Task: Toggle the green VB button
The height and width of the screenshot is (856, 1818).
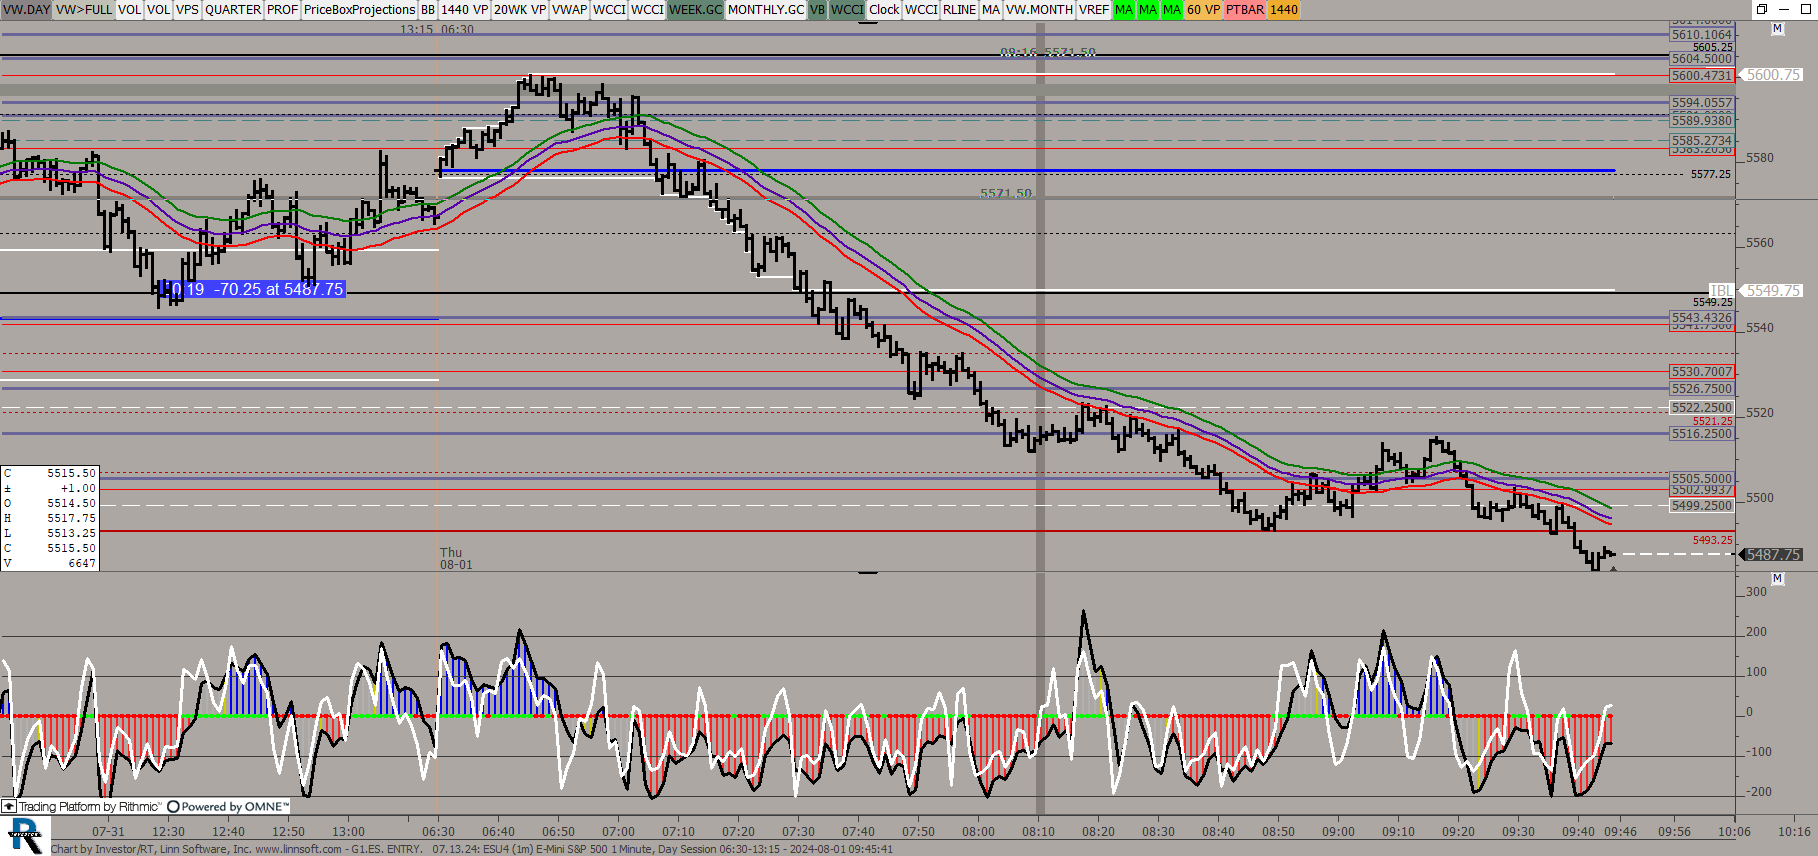Action: click(817, 9)
